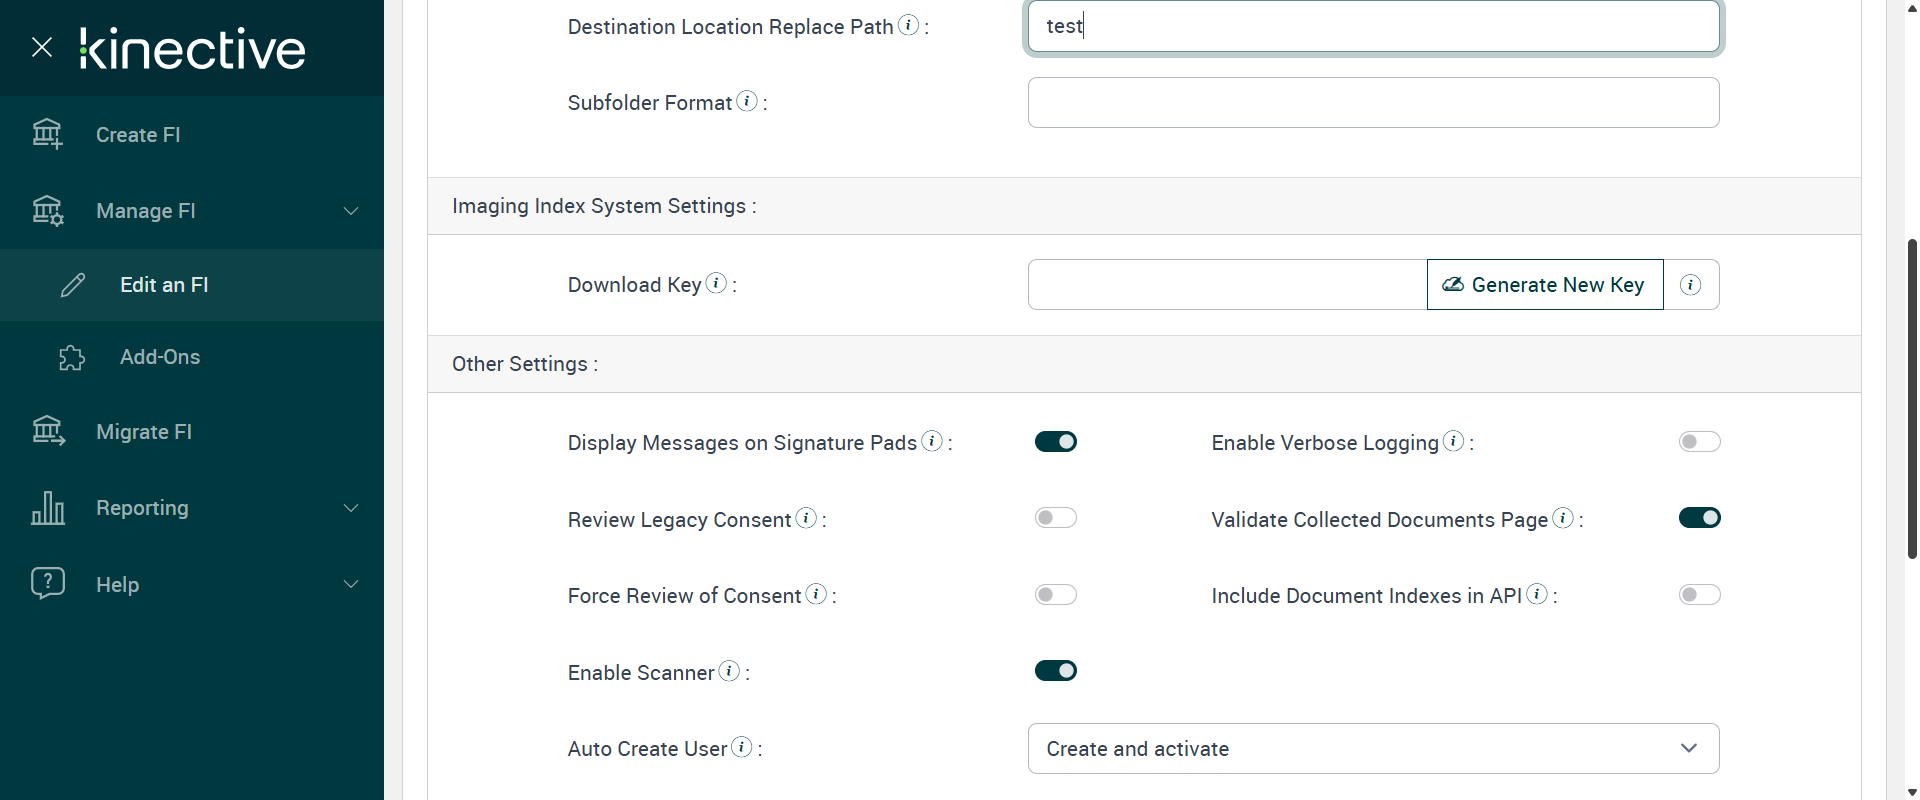Go to Migrate FI page
1920x800 pixels.
click(144, 432)
